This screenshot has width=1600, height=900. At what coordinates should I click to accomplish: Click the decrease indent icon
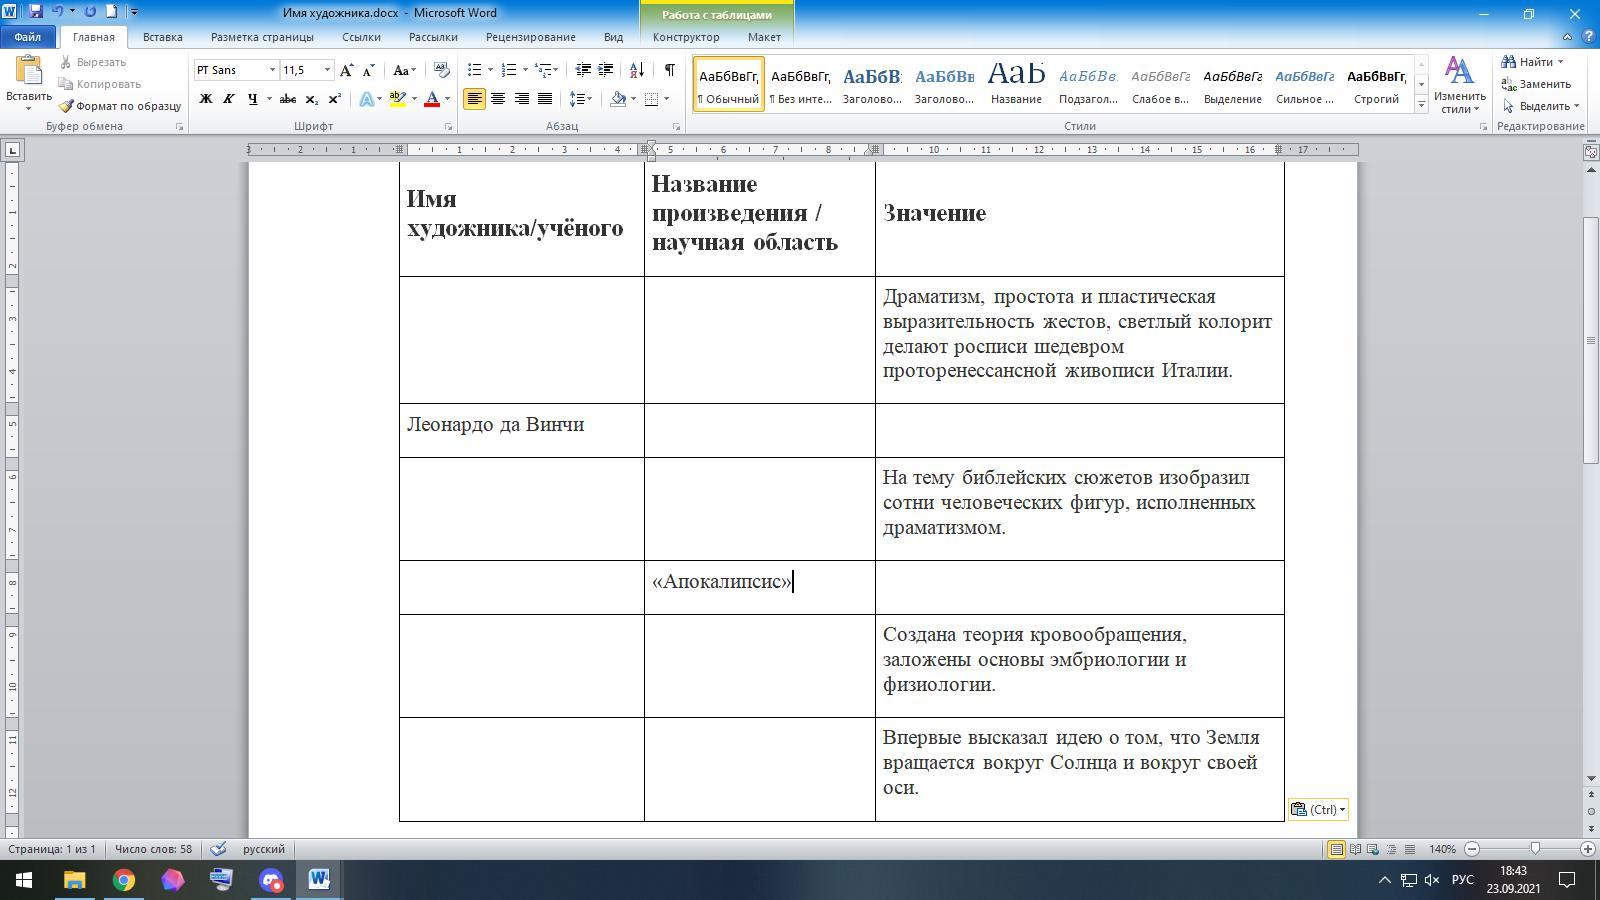583,70
